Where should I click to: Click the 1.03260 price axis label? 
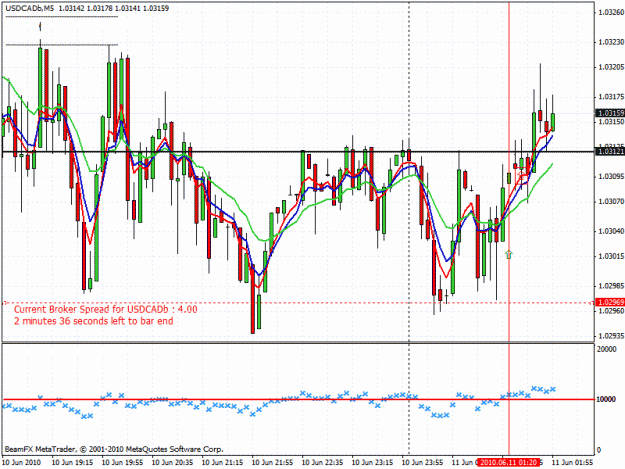[x=611, y=13]
